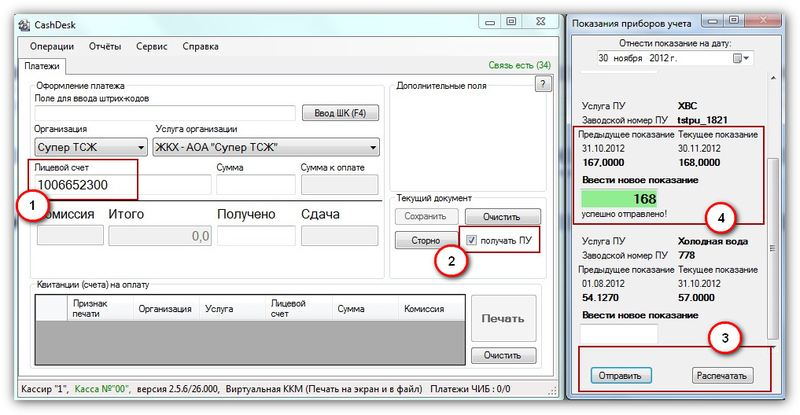800x415 pixels.
Task: Expand the Организация dropdown
Action: coord(140,148)
